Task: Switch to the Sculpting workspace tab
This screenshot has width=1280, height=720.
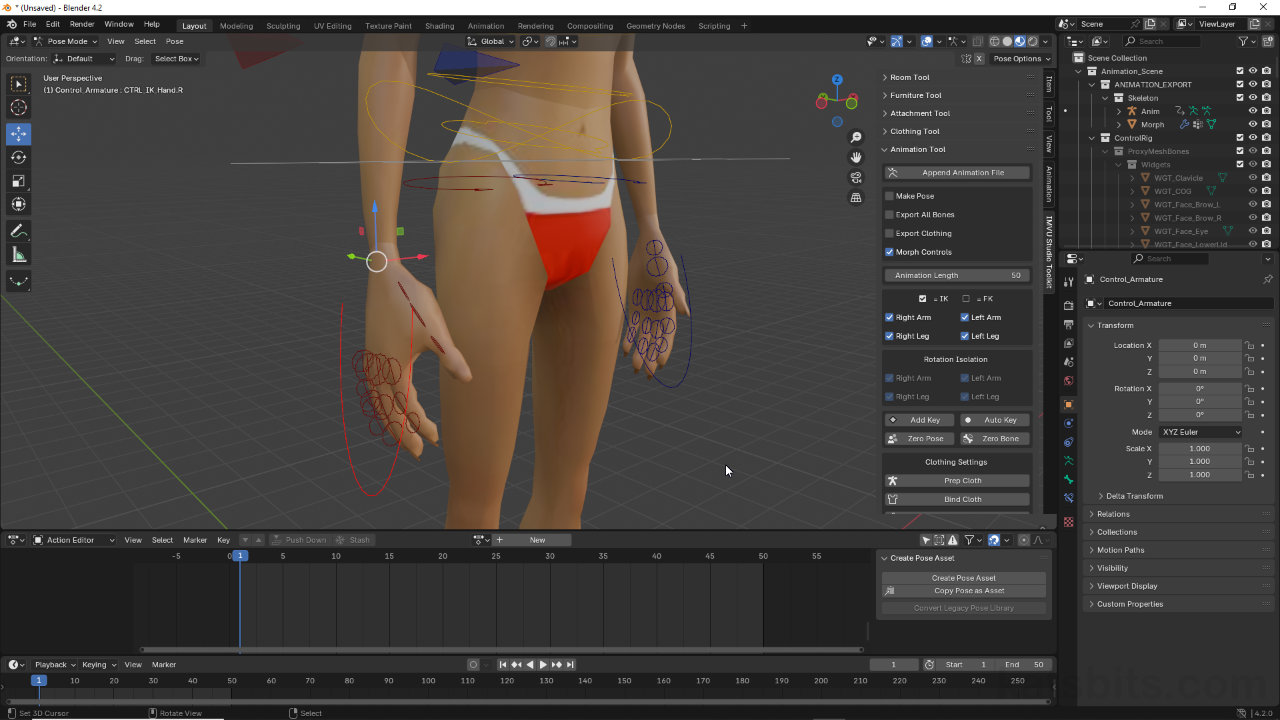Action: (x=283, y=26)
